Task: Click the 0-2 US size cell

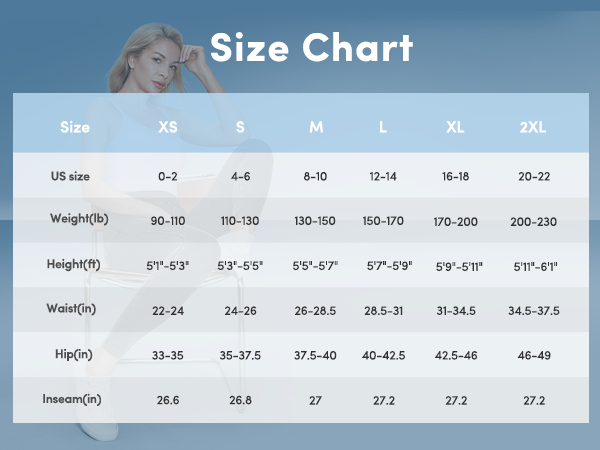Action: [168, 176]
